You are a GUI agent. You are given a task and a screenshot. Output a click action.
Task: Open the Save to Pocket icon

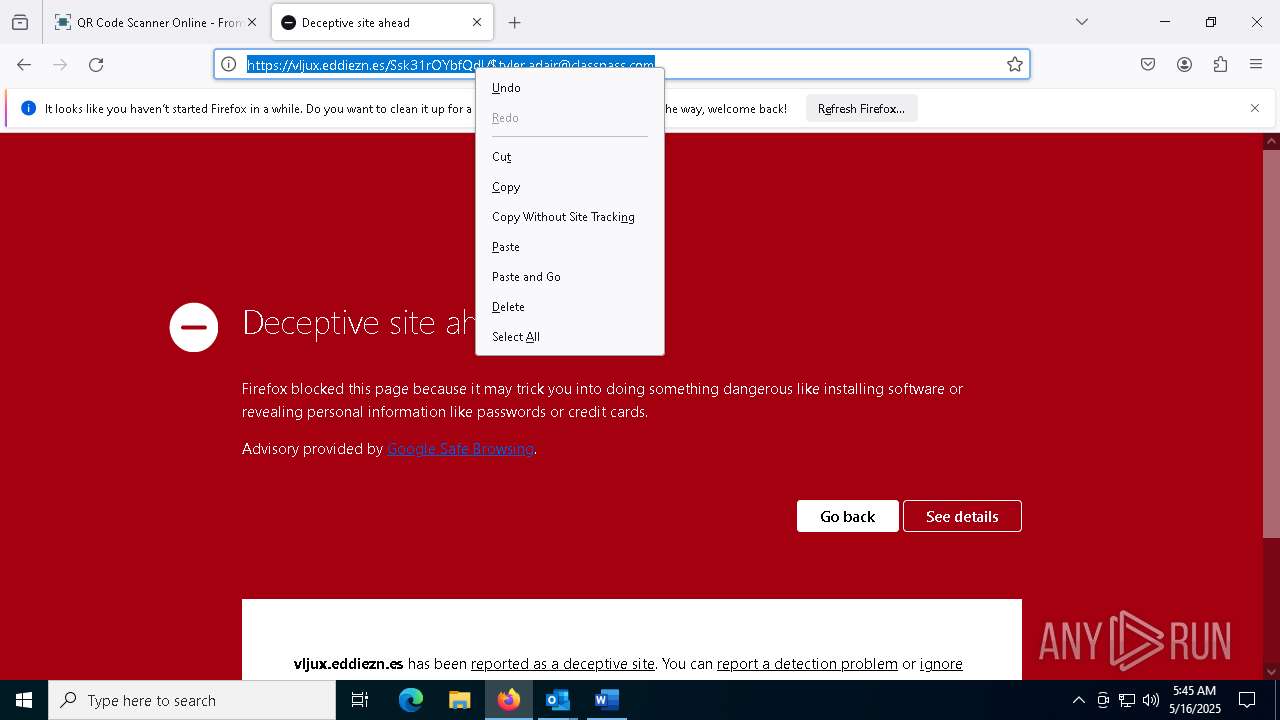click(x=1148, y=64)
